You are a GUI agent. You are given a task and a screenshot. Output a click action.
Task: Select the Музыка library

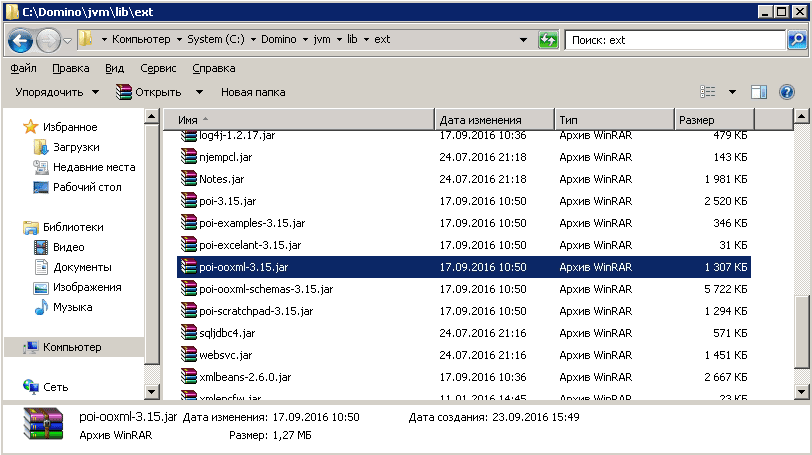72,307
